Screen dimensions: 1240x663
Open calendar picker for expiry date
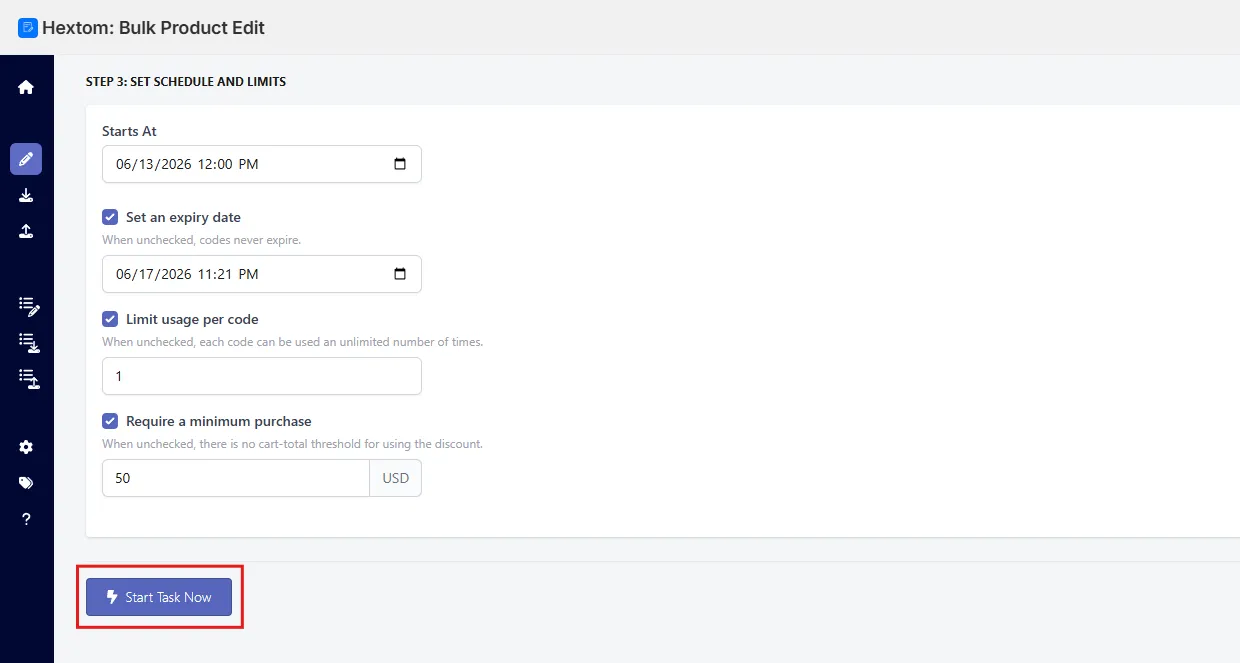click(x=400, y=274)
